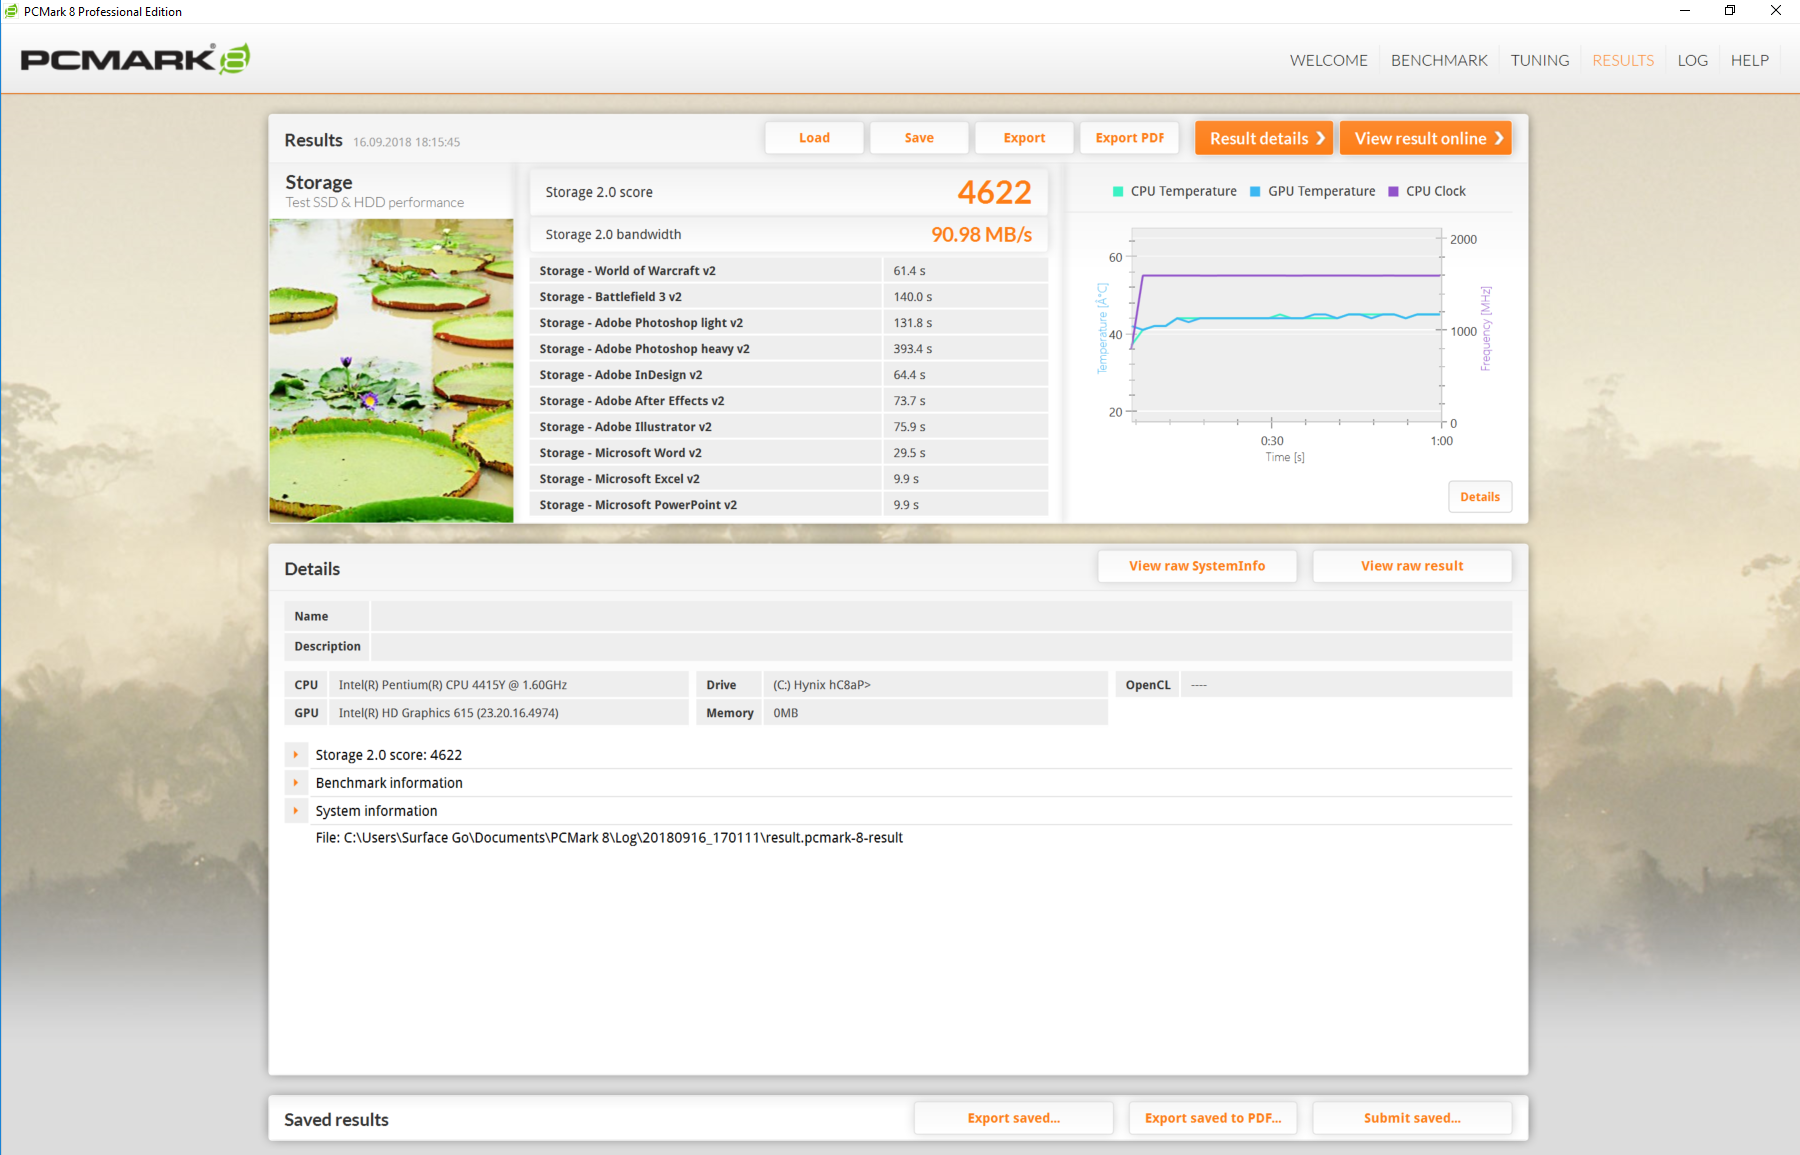Click the 90.98 MB/s bandwidth value

click(981, 234)
